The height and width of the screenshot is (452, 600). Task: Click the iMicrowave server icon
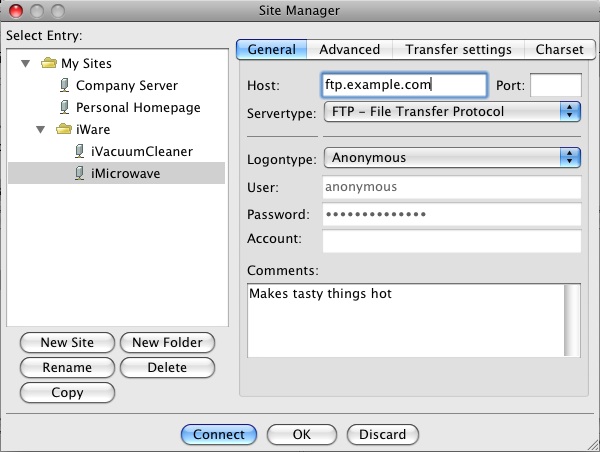pyautogui.click(x=80, y=173)
